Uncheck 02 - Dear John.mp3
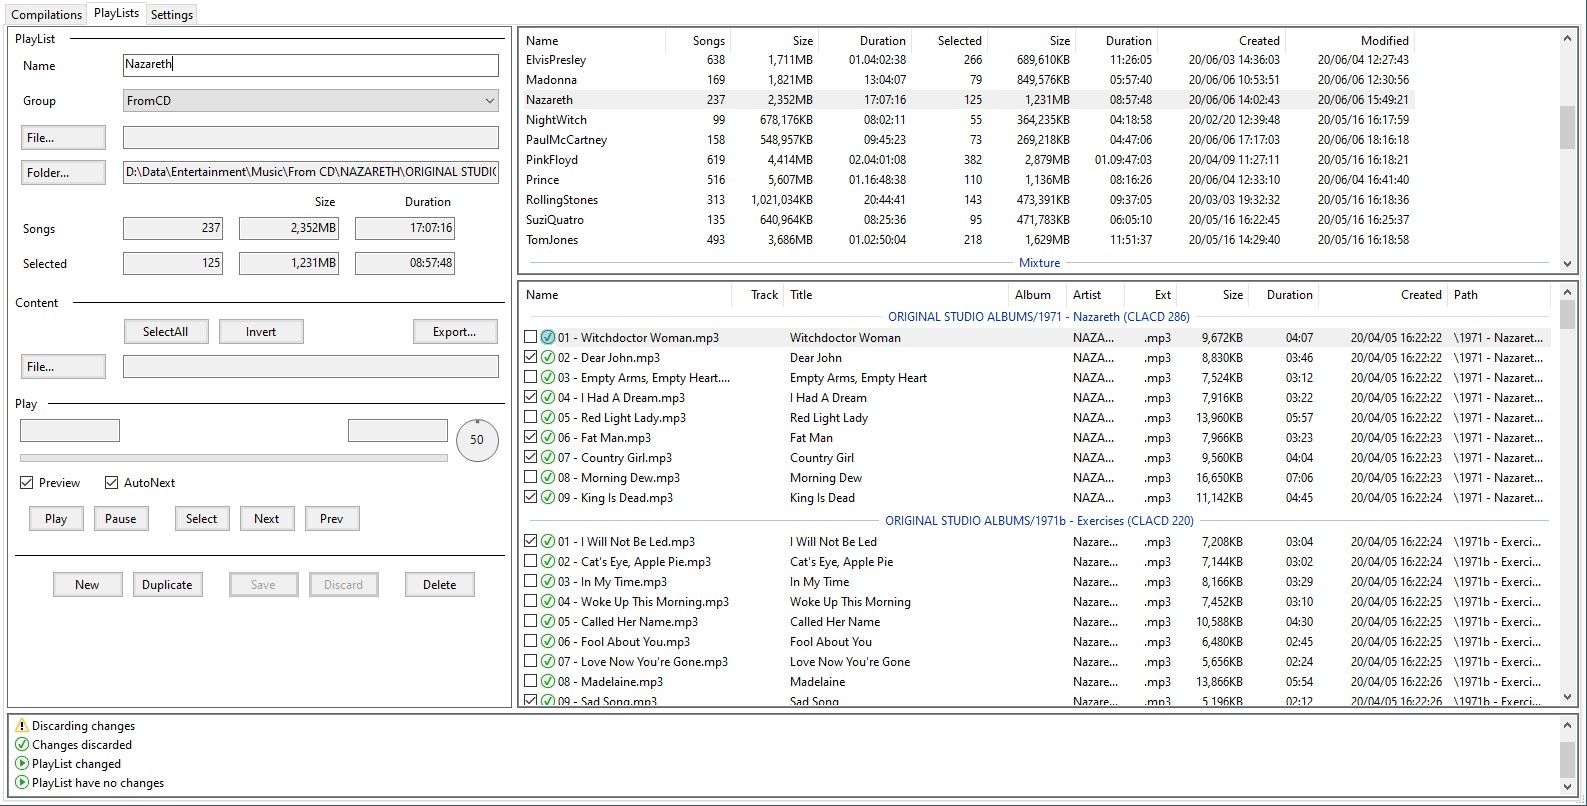The width and height of the screenshot is (1587, 806). pos(531,358)
